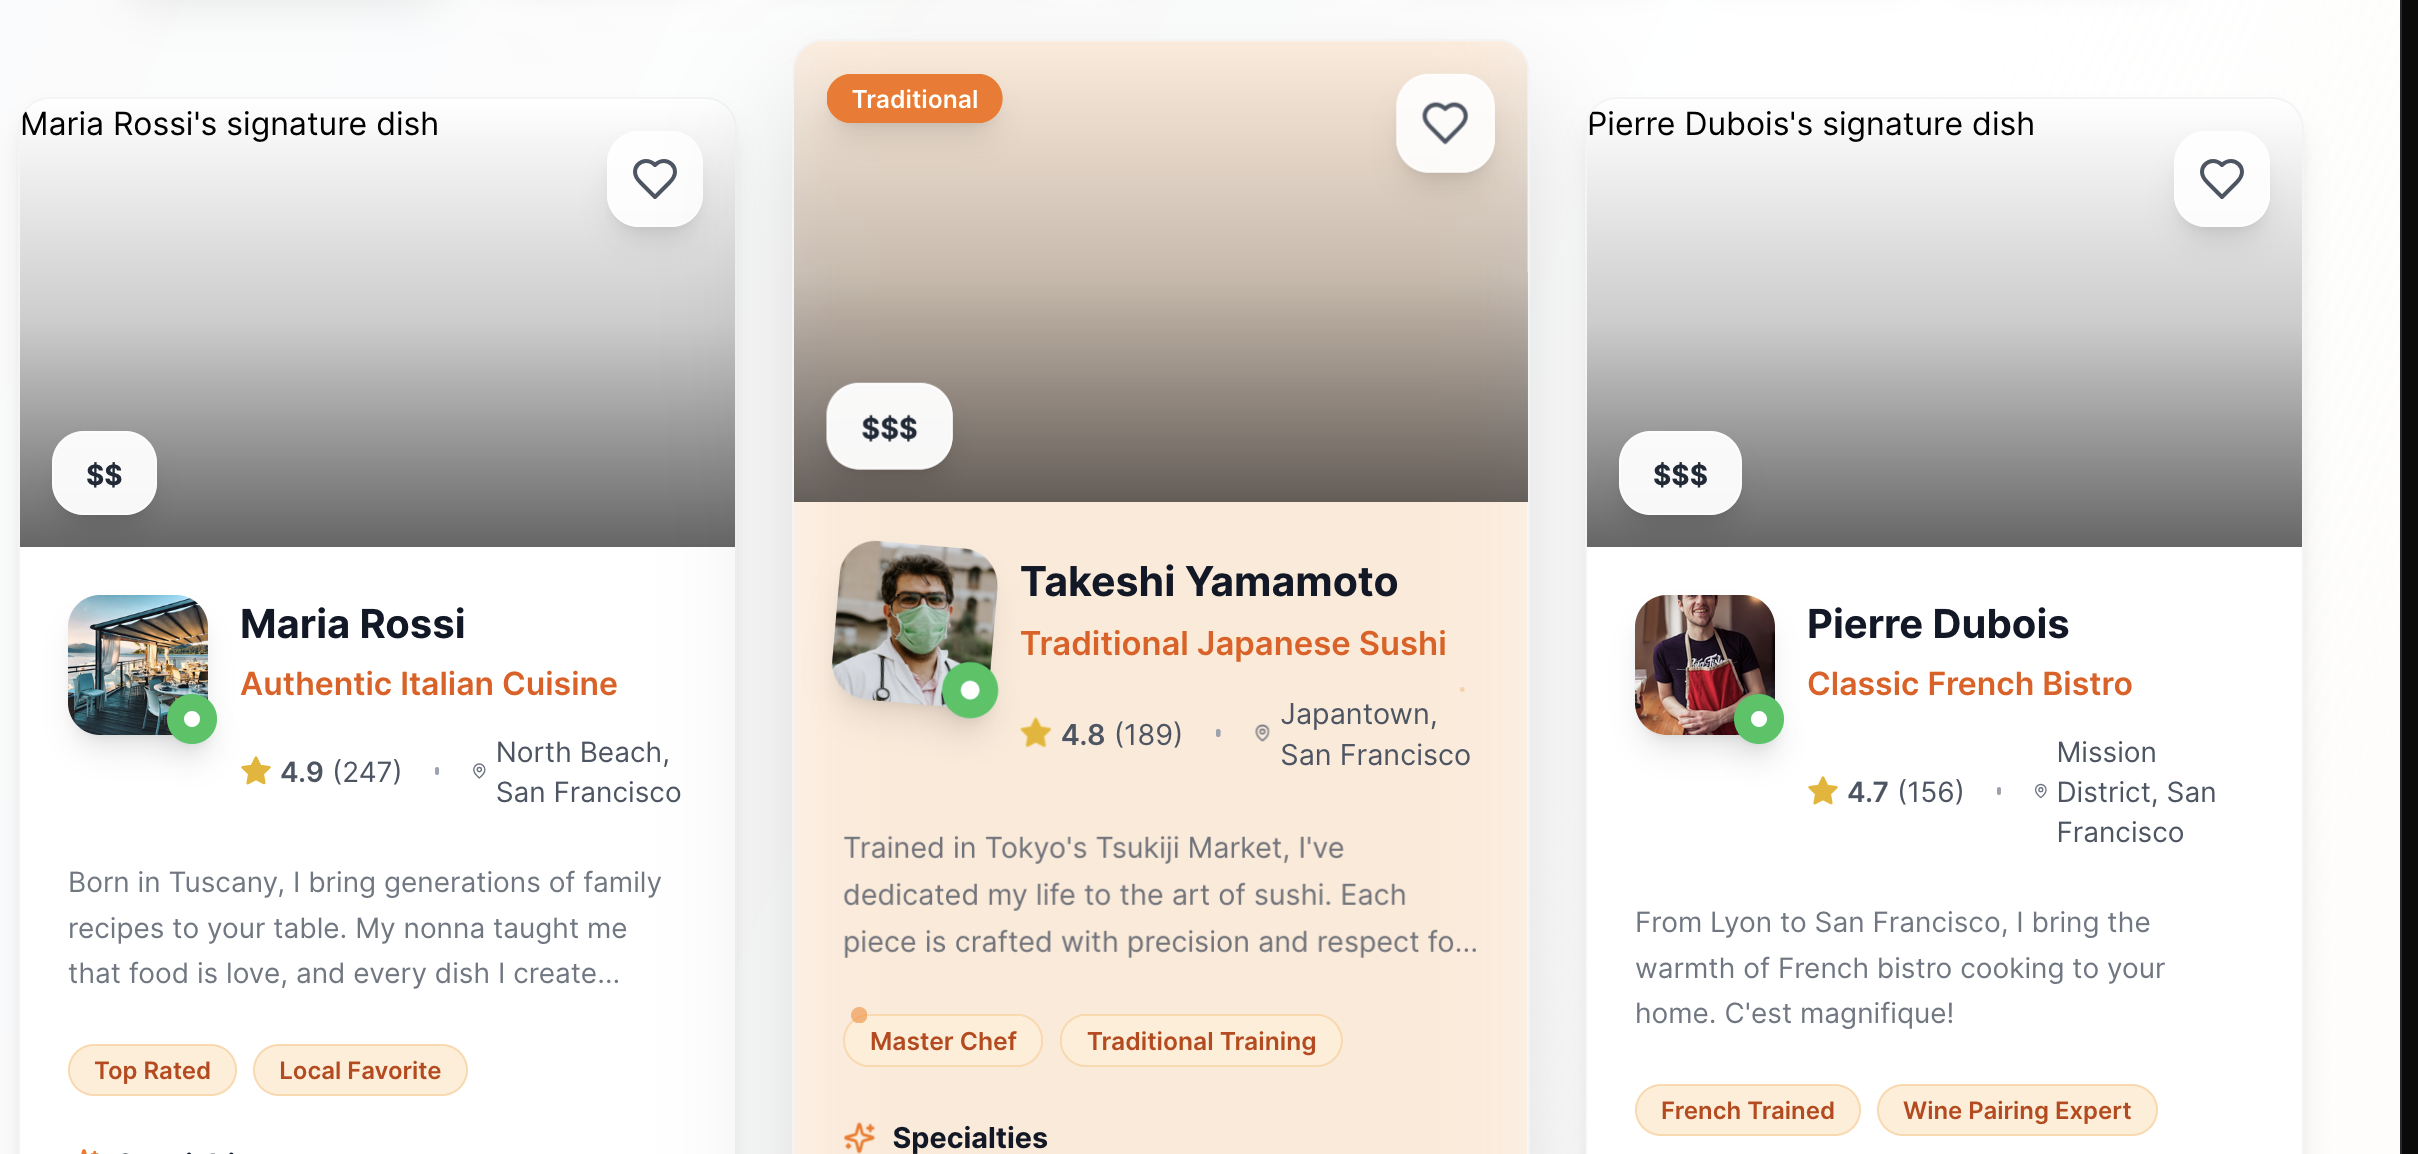Toggle the heart on Takeshi Yamamoto's card

point(1445,123)
